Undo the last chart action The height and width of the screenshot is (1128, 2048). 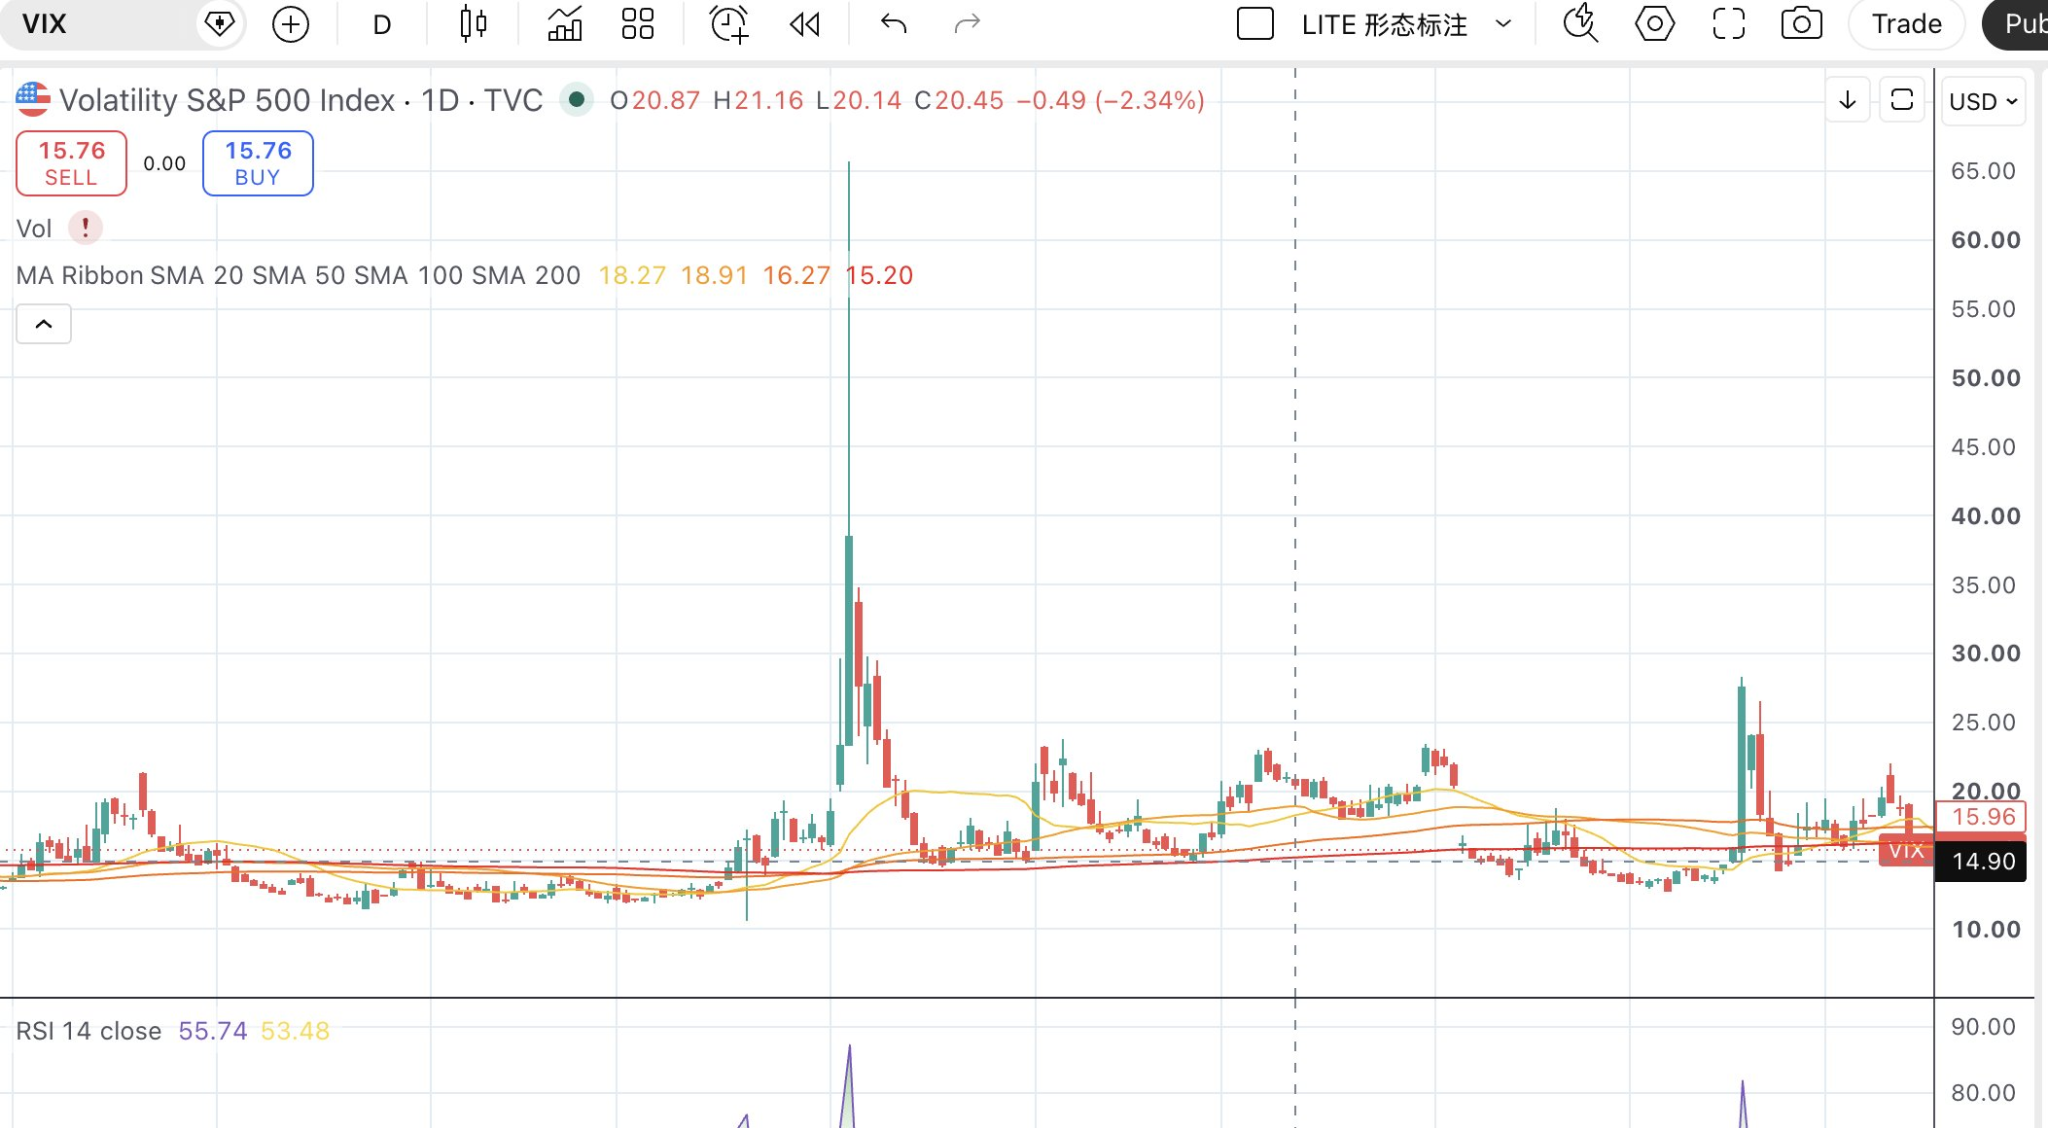[x=894, y=24]
